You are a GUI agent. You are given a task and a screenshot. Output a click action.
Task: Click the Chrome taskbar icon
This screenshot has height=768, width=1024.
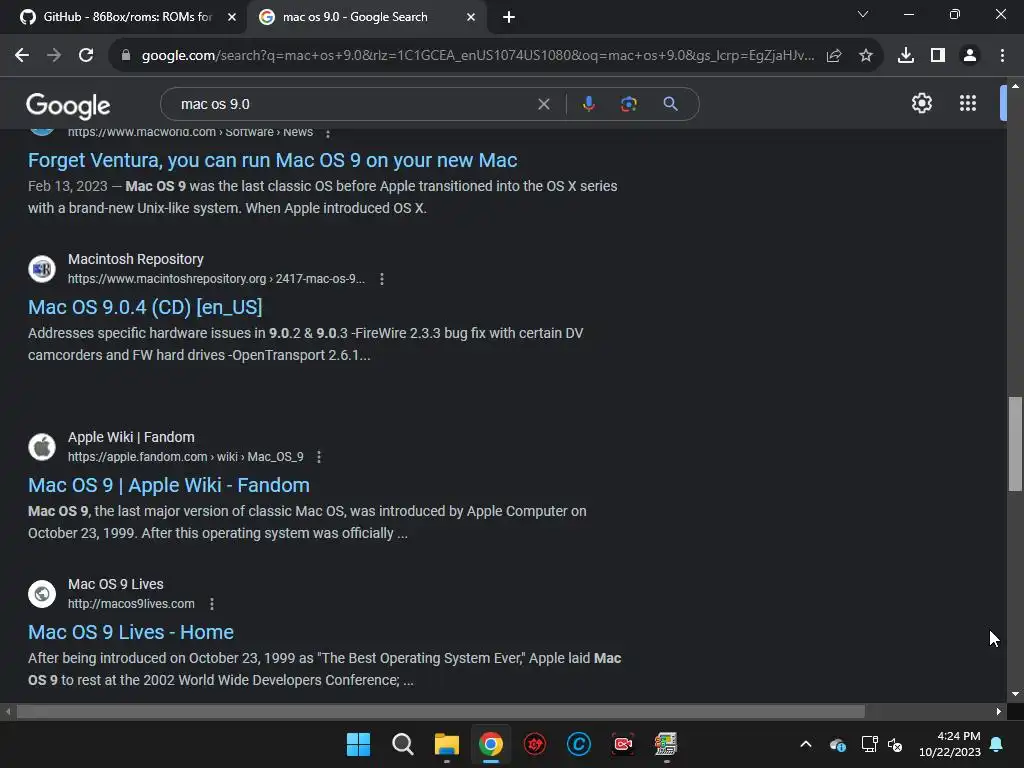click(490, 744)
